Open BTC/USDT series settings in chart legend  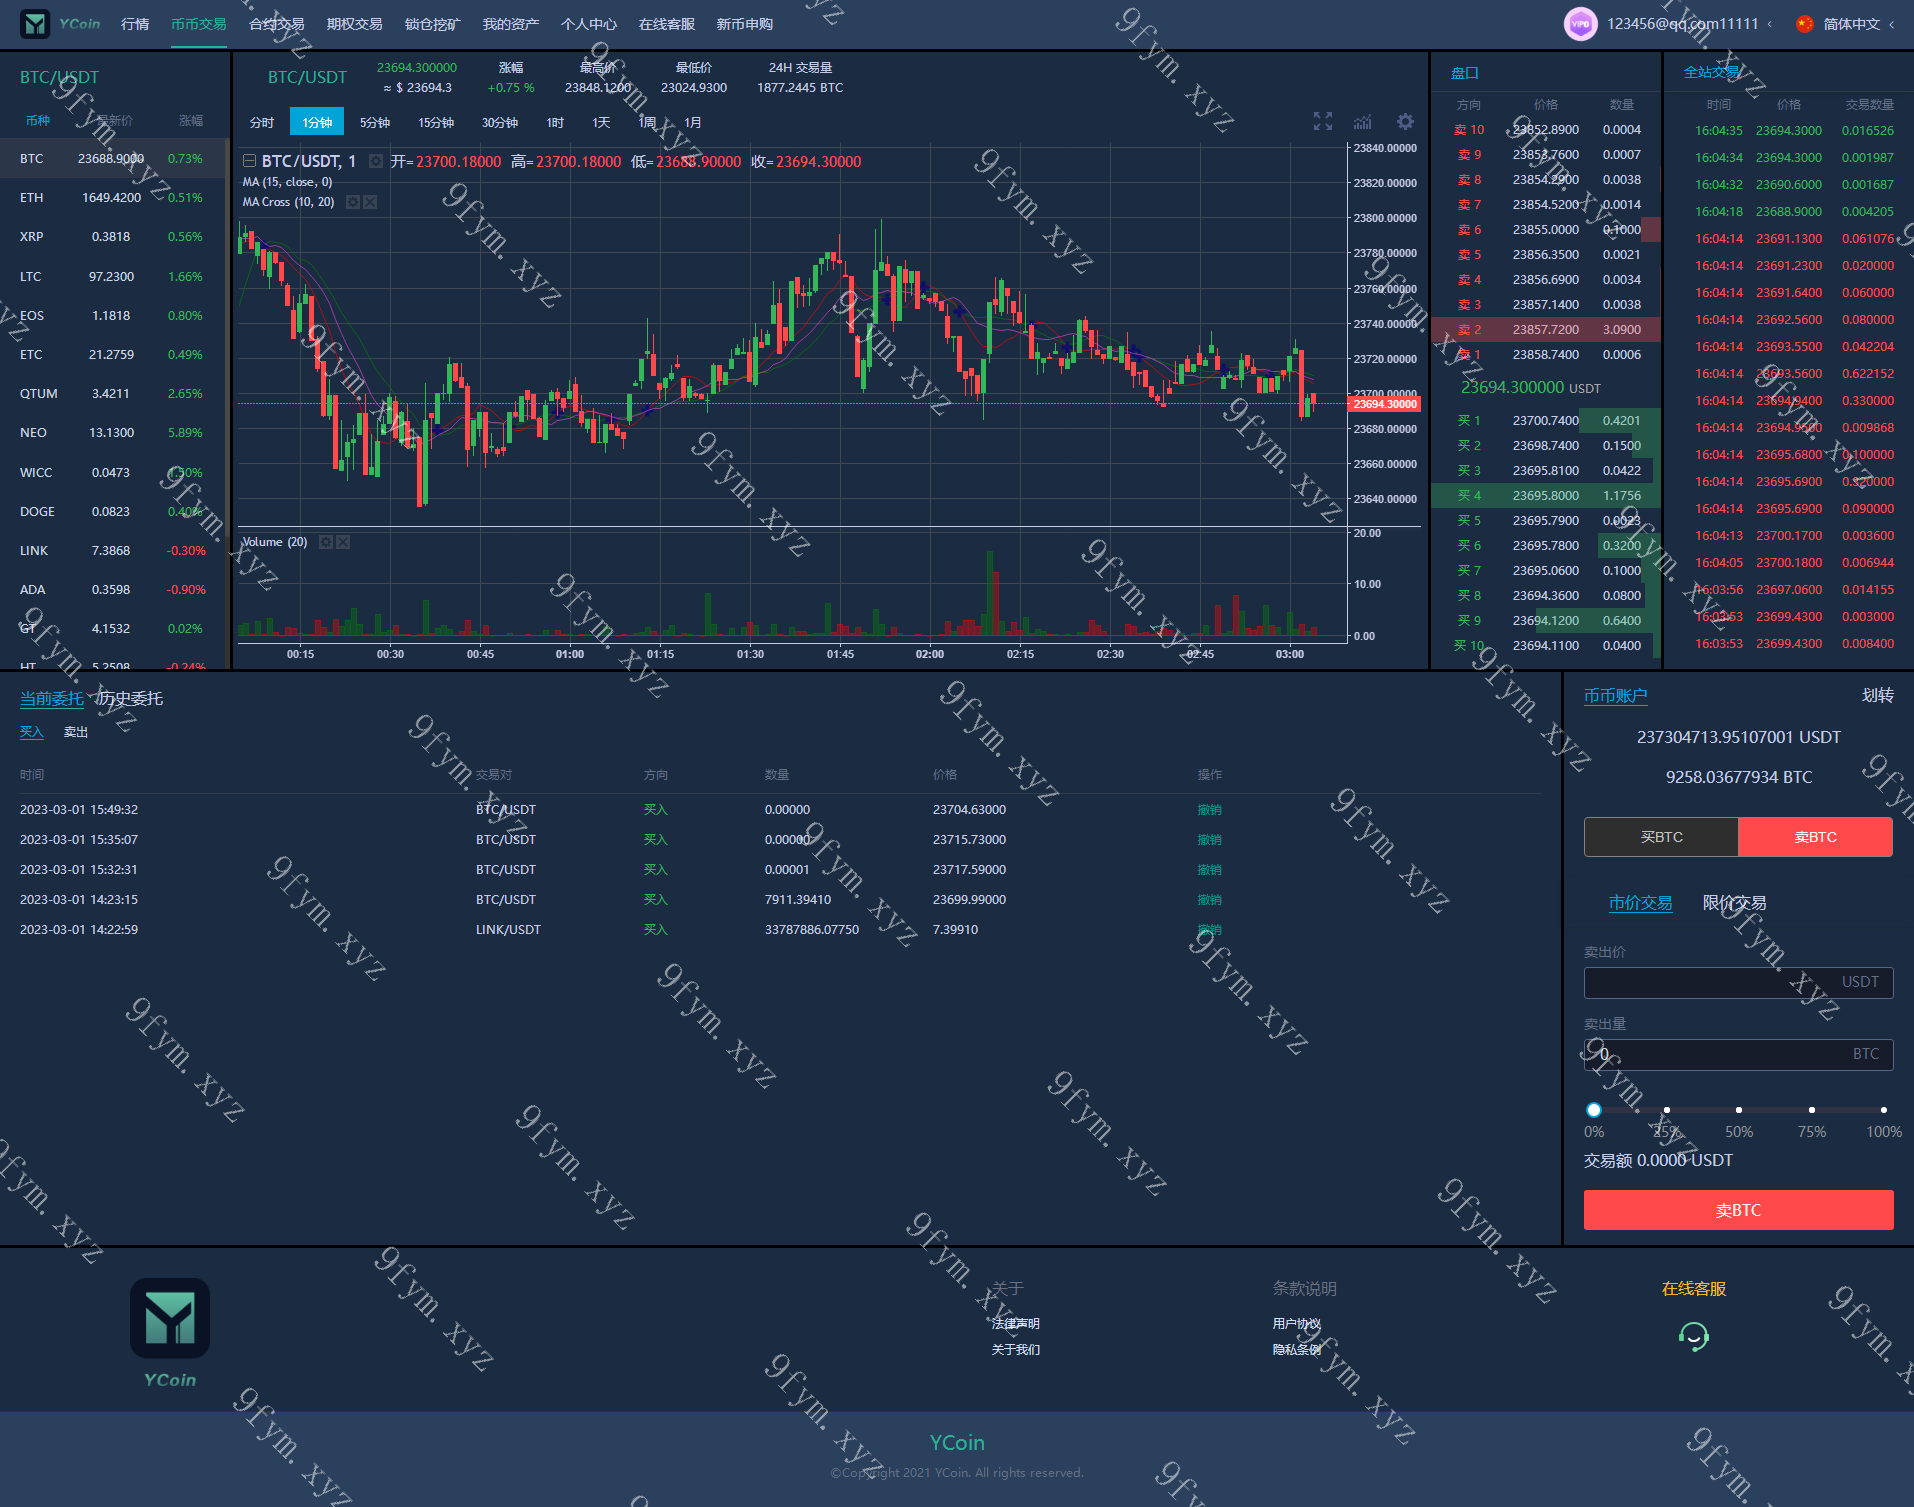tap(376, 161)
